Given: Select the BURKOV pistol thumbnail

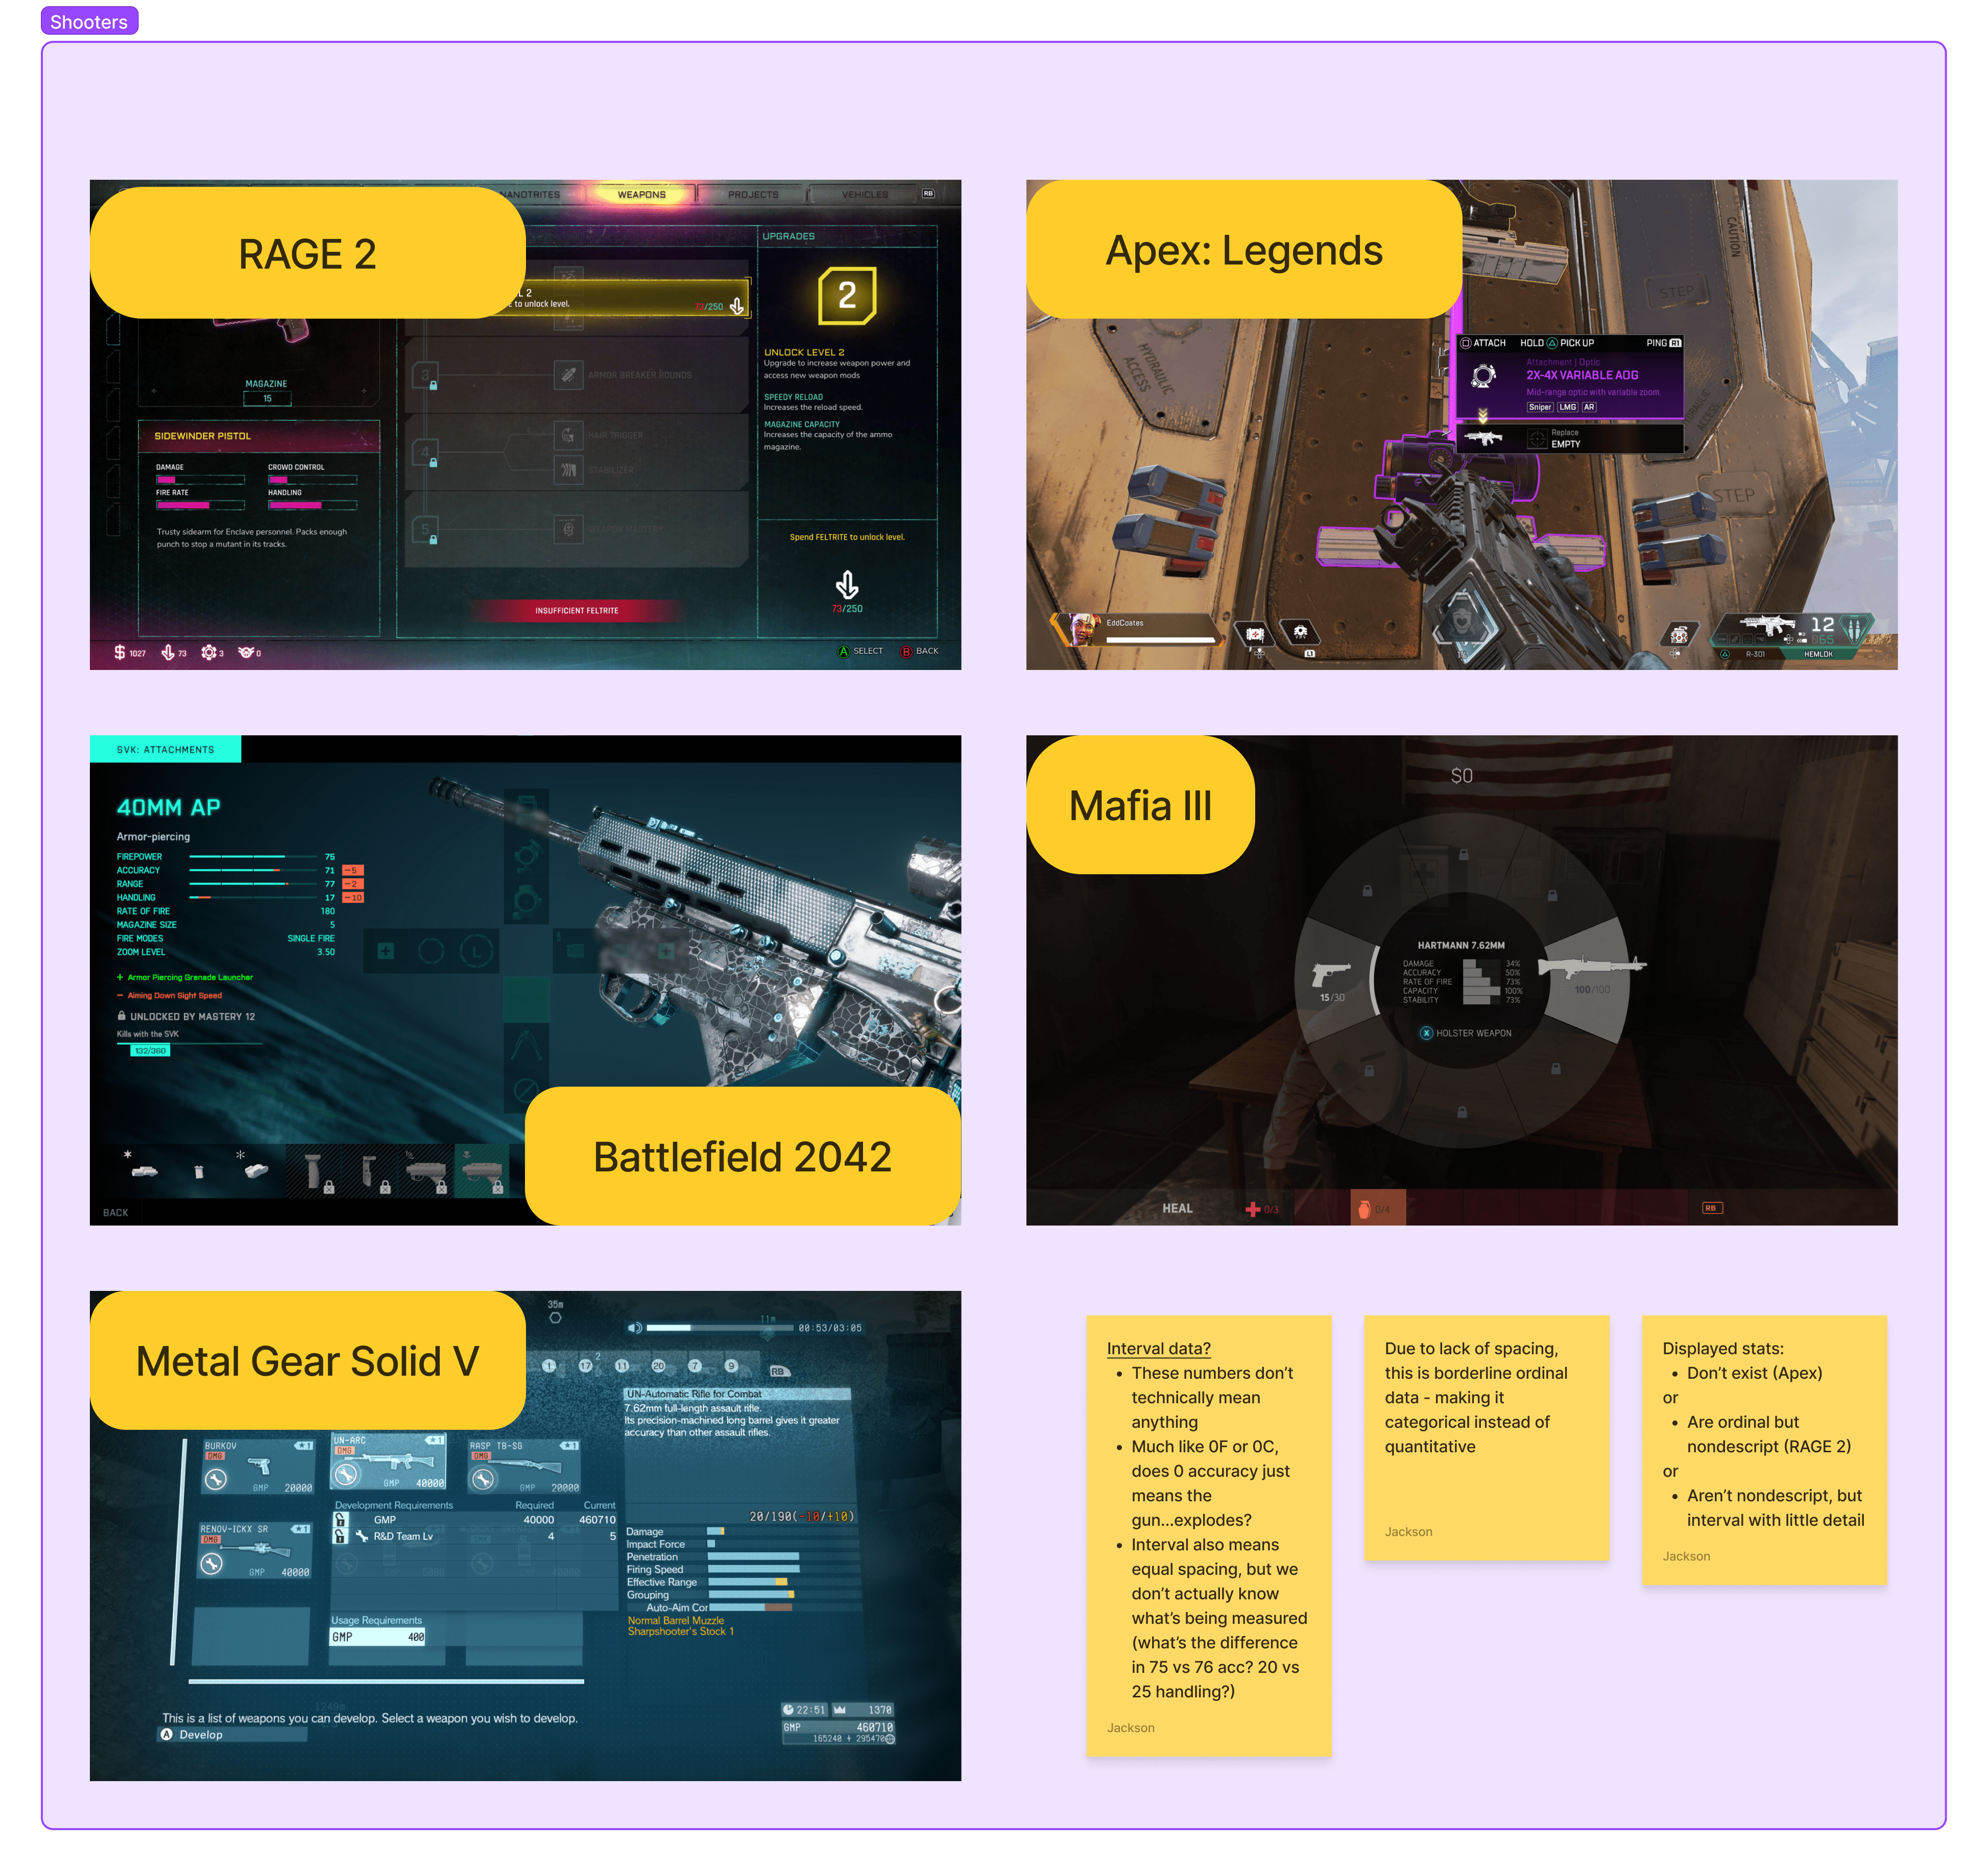Looking at the screenshot, I should (x=258, y=1467).
